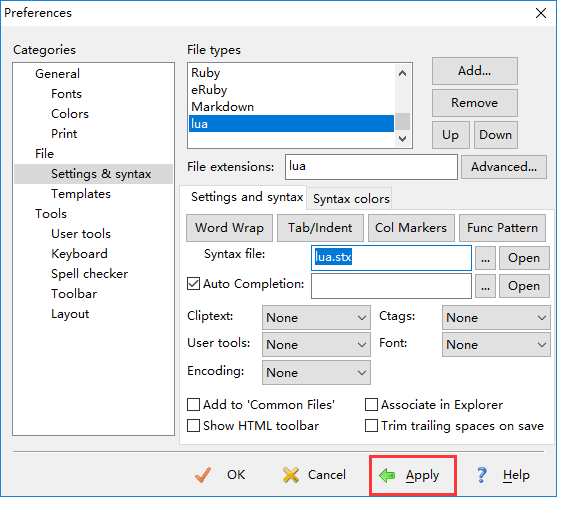Open the Templates category
Screen dimensions: 568x513
[x=81, y=194]
